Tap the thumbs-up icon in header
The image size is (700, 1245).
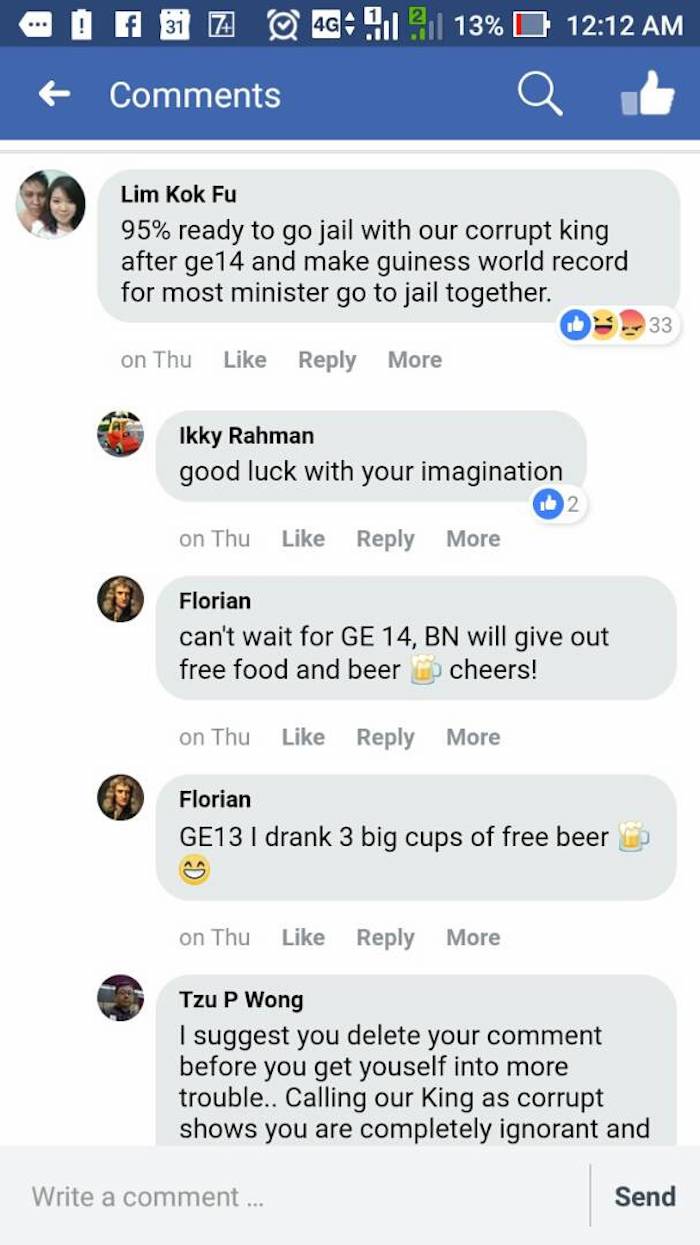coord(647,94)
